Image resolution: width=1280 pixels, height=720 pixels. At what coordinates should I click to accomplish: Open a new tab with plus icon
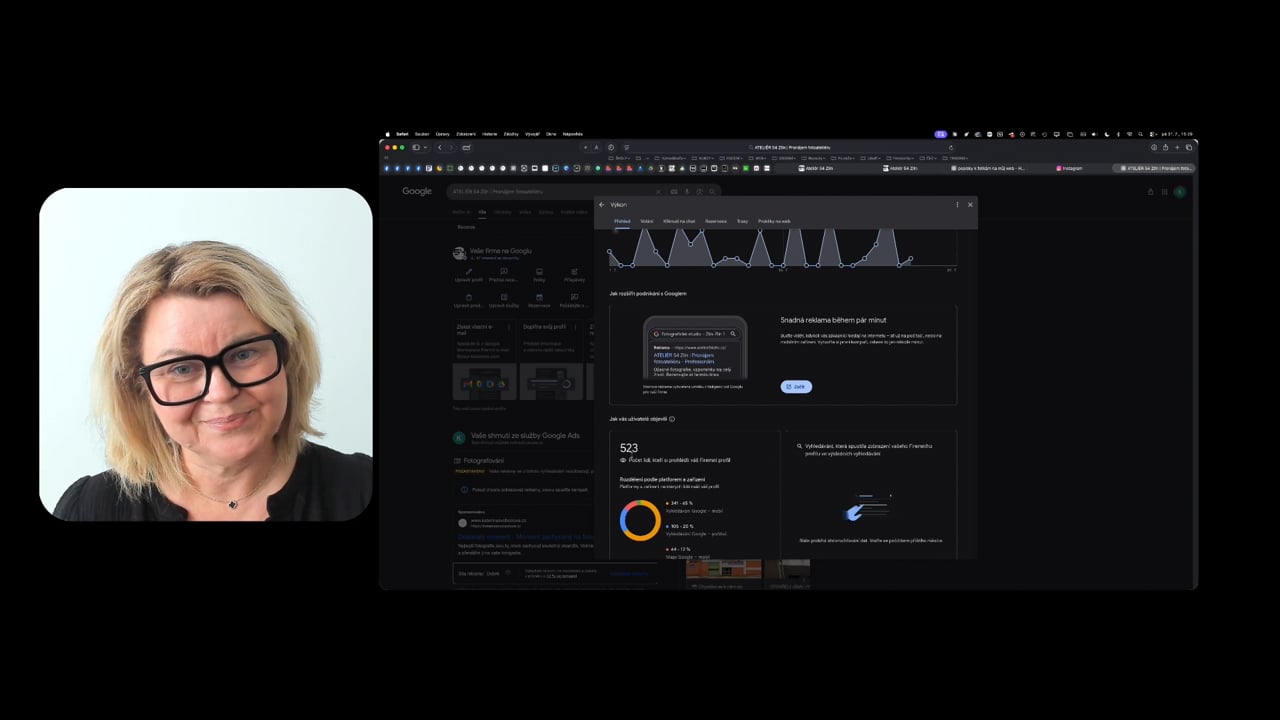(x=1177, y=147)
